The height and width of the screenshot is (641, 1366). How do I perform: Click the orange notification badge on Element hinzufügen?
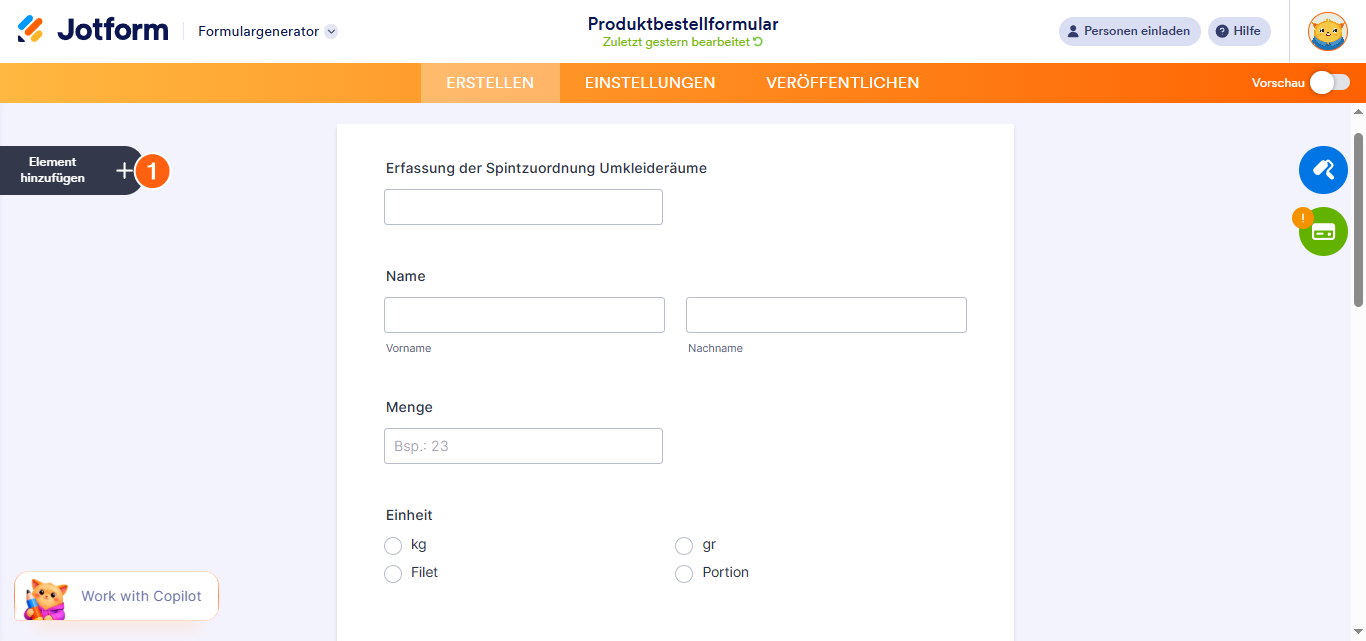click(x=152, y=170)
